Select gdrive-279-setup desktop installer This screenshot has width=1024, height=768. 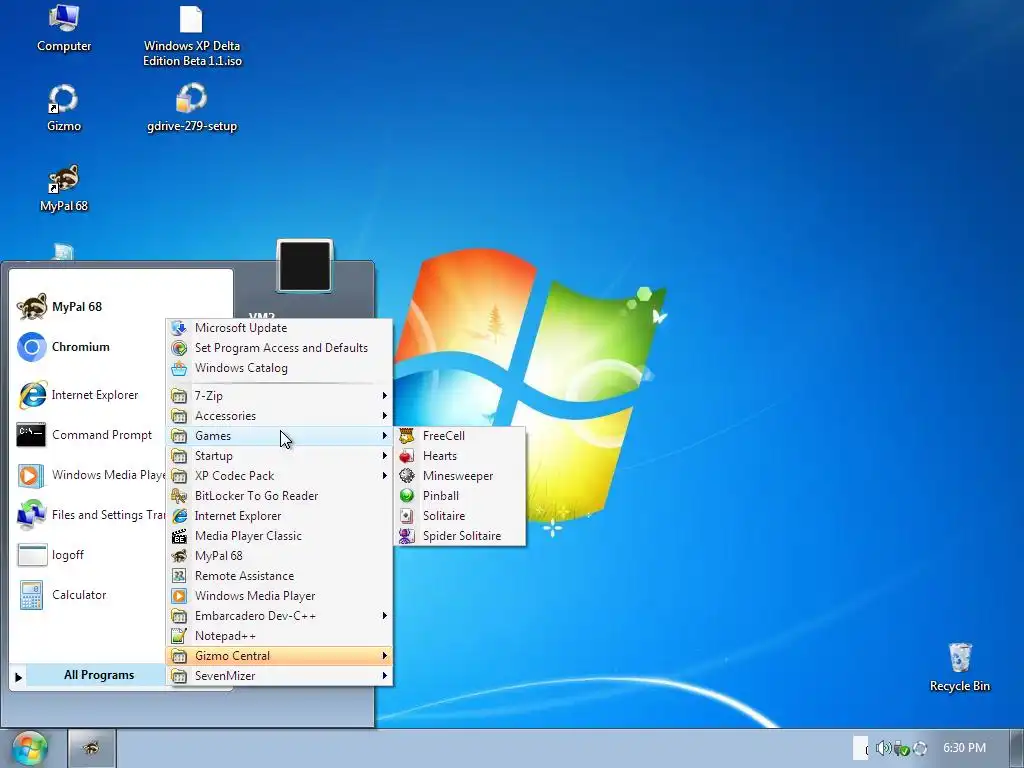[191, 108]
